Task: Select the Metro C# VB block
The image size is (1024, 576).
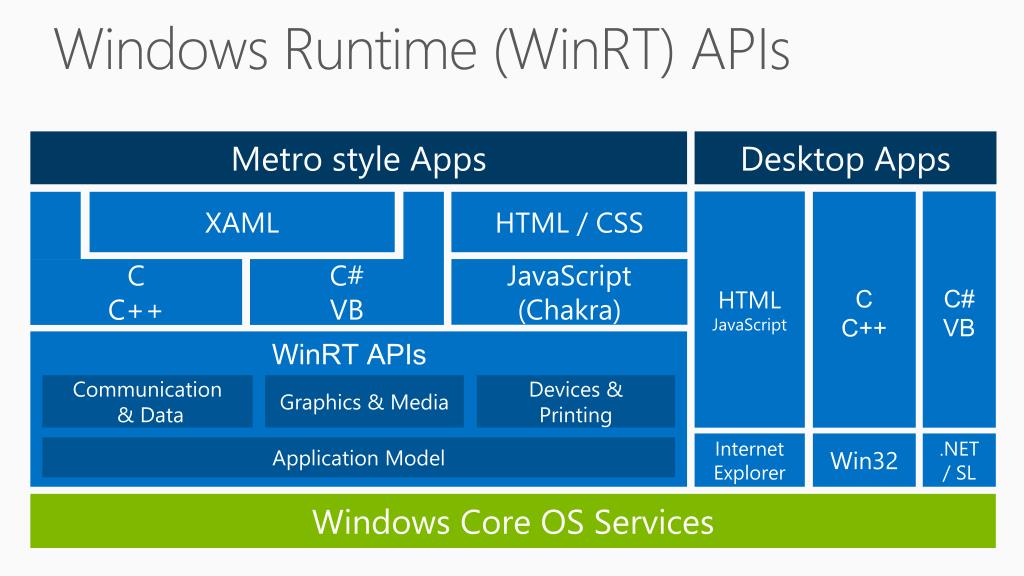Action: tap(346, 292)
